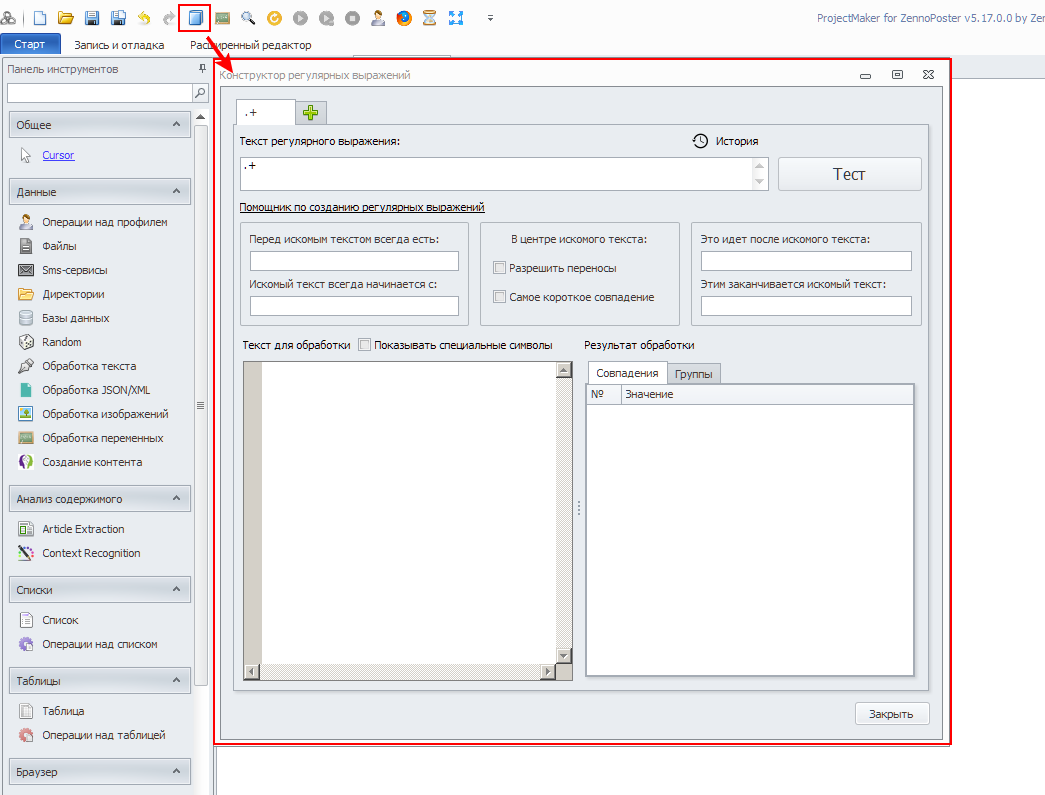Click the hourglass icon in toolbar
The height and width of the screenshot is (795, 1045).
tap(430, 18)
